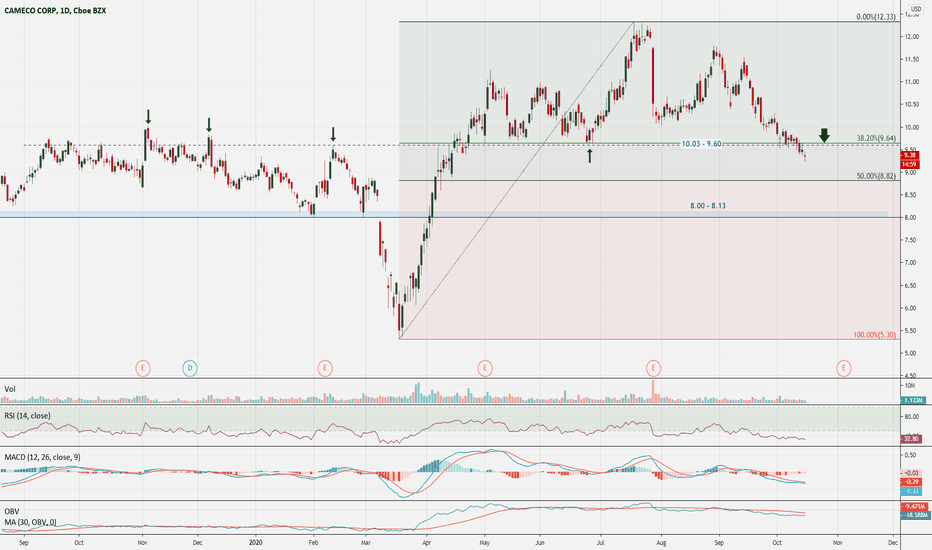Click the 8.00 price axis label

pos(910,218)
